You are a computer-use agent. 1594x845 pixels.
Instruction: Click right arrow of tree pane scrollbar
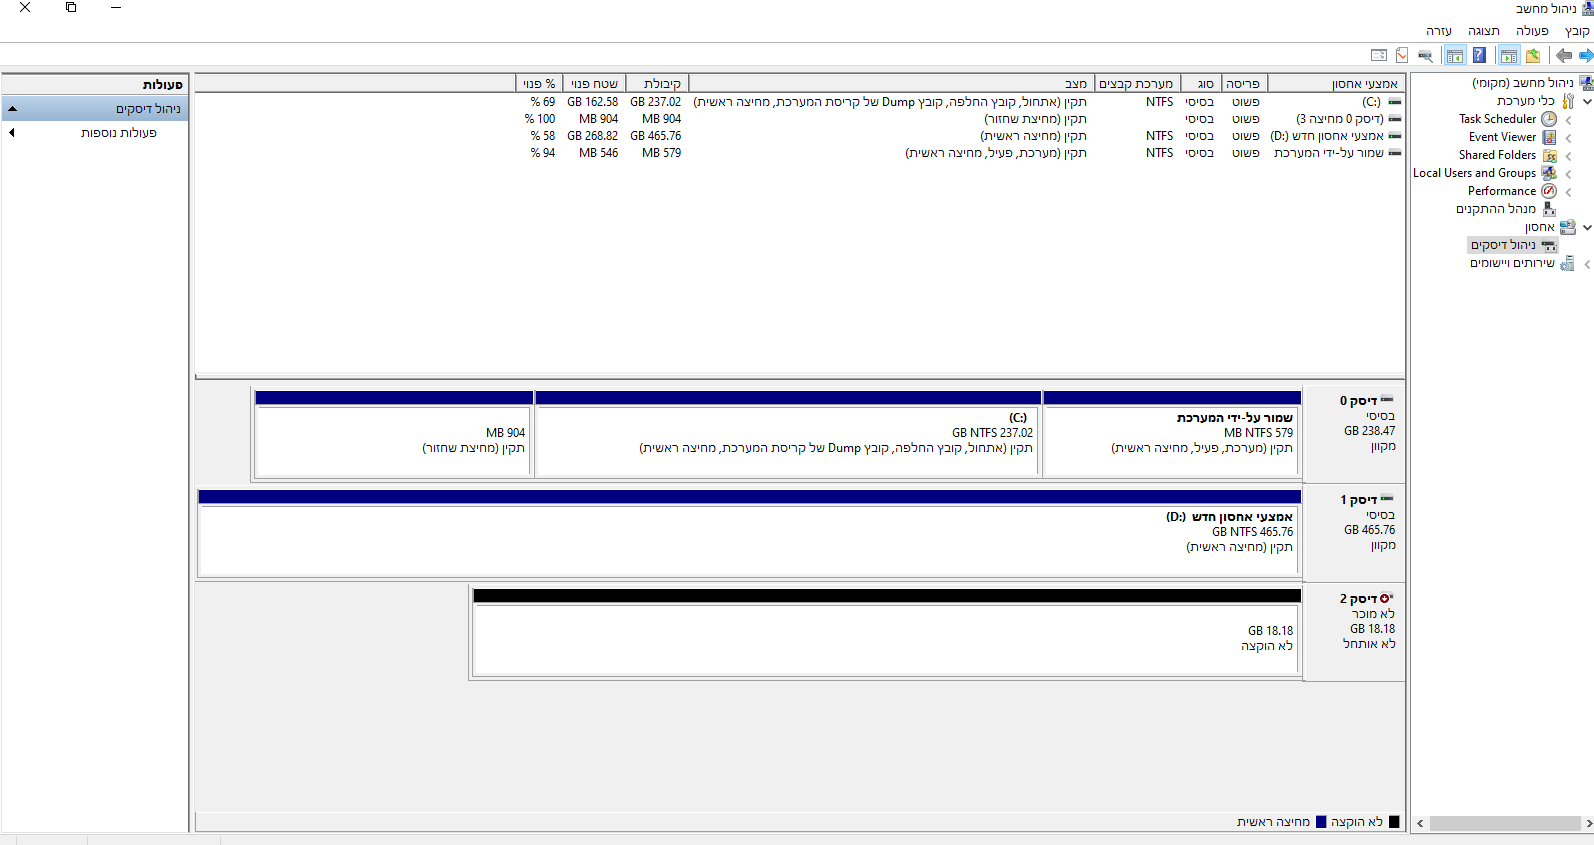(x=1588, y=824)
